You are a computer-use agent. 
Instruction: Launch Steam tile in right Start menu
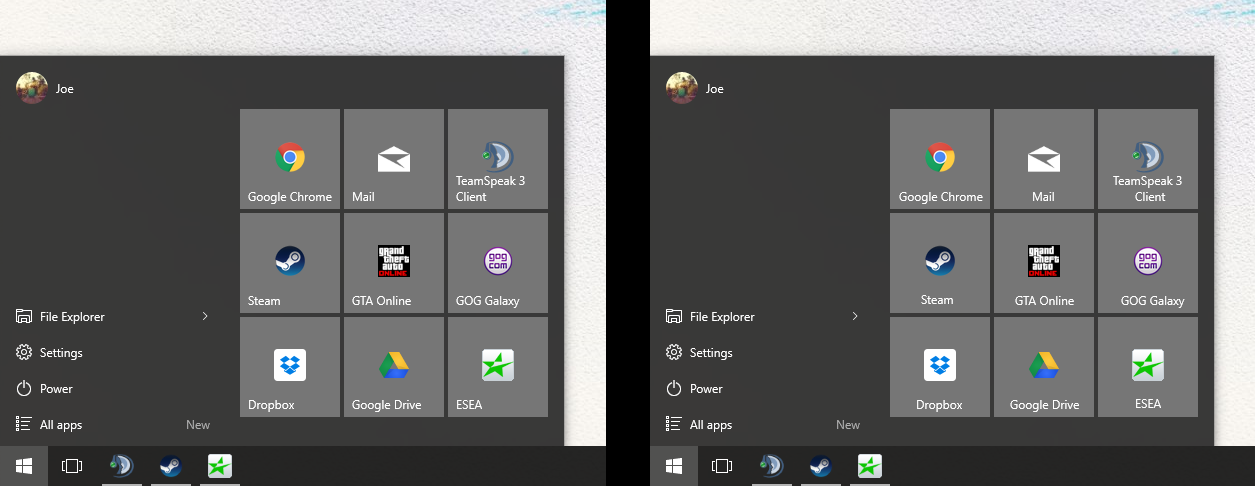click(x=940, y=263)
